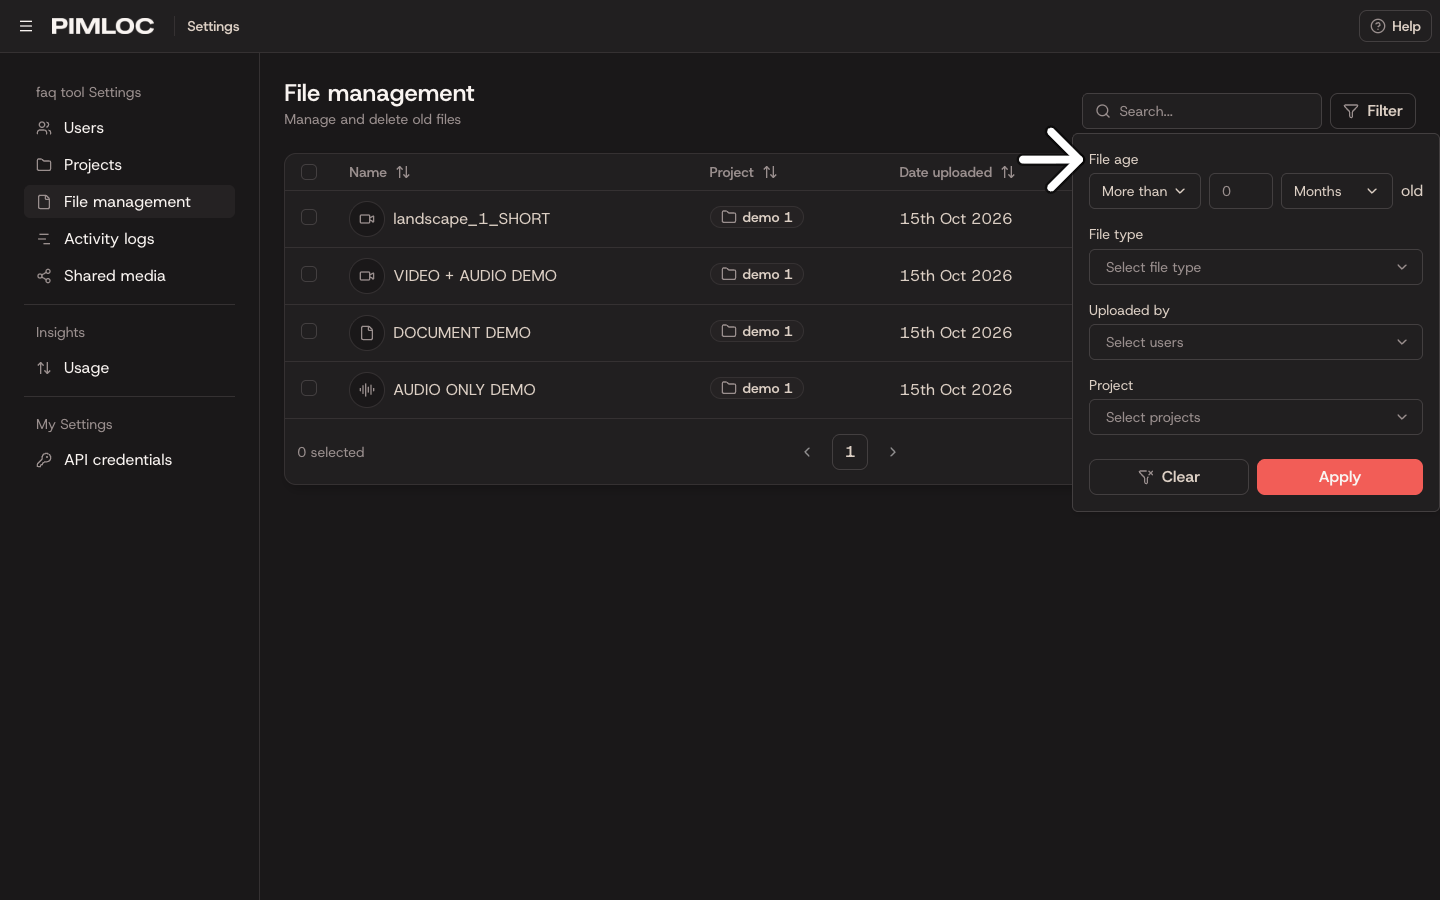The height and width of the screenshot is (900, 1440).
Task: Open the More than comparison dropdown
Action: [1144, 191]
